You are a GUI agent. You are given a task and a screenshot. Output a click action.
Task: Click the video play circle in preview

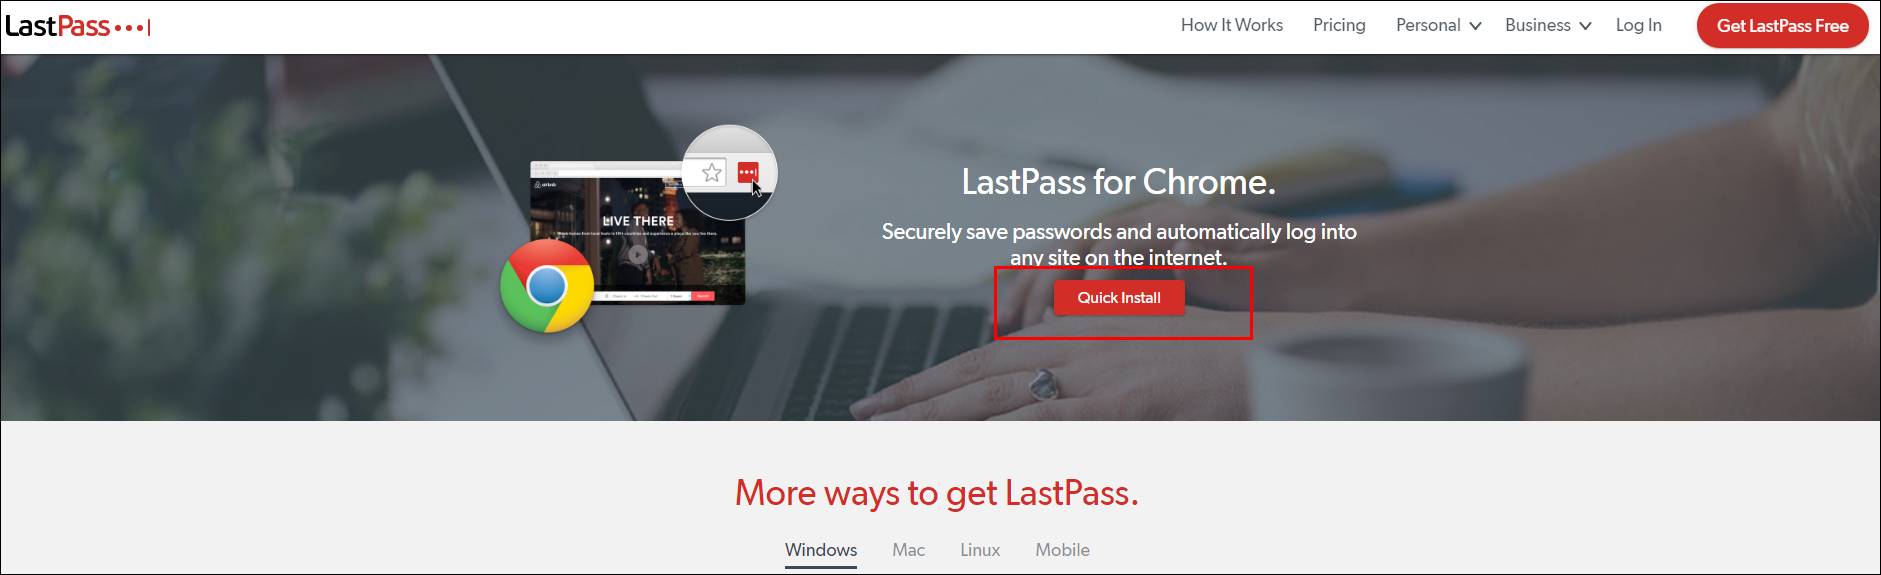click(638, 254)
